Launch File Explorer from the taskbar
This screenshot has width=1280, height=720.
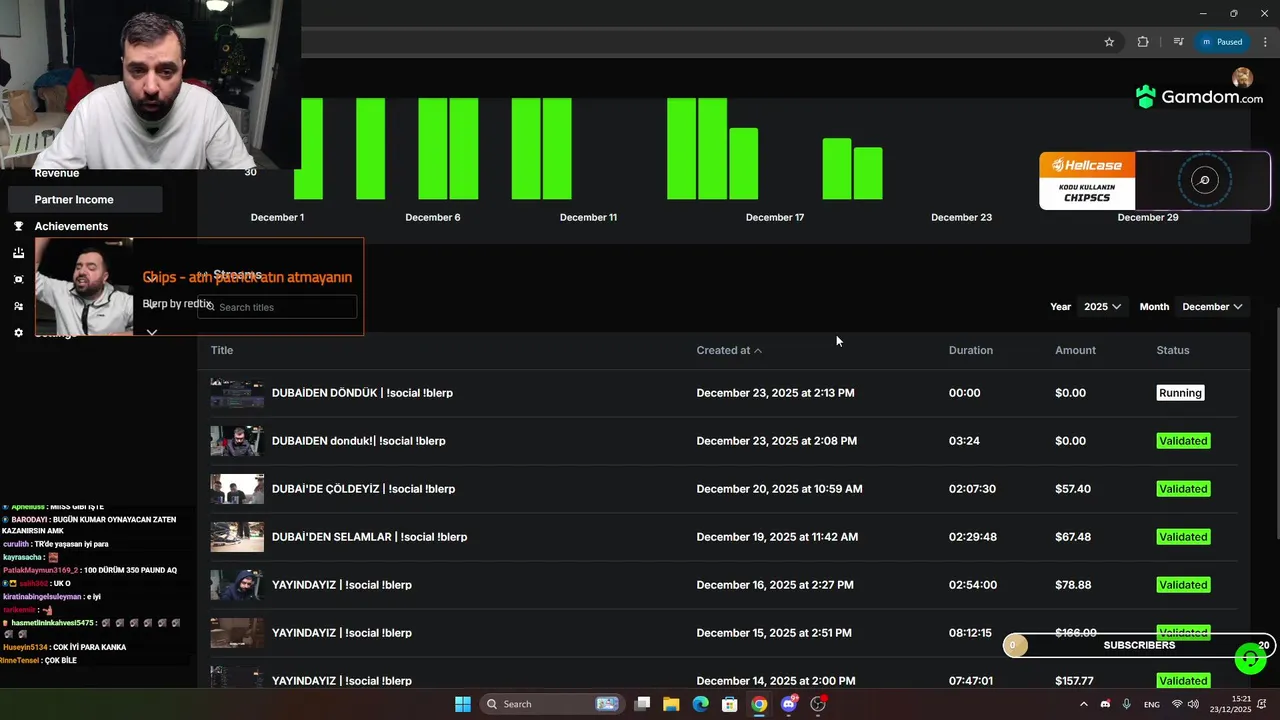pyautogui.click(x=671, y=704)
